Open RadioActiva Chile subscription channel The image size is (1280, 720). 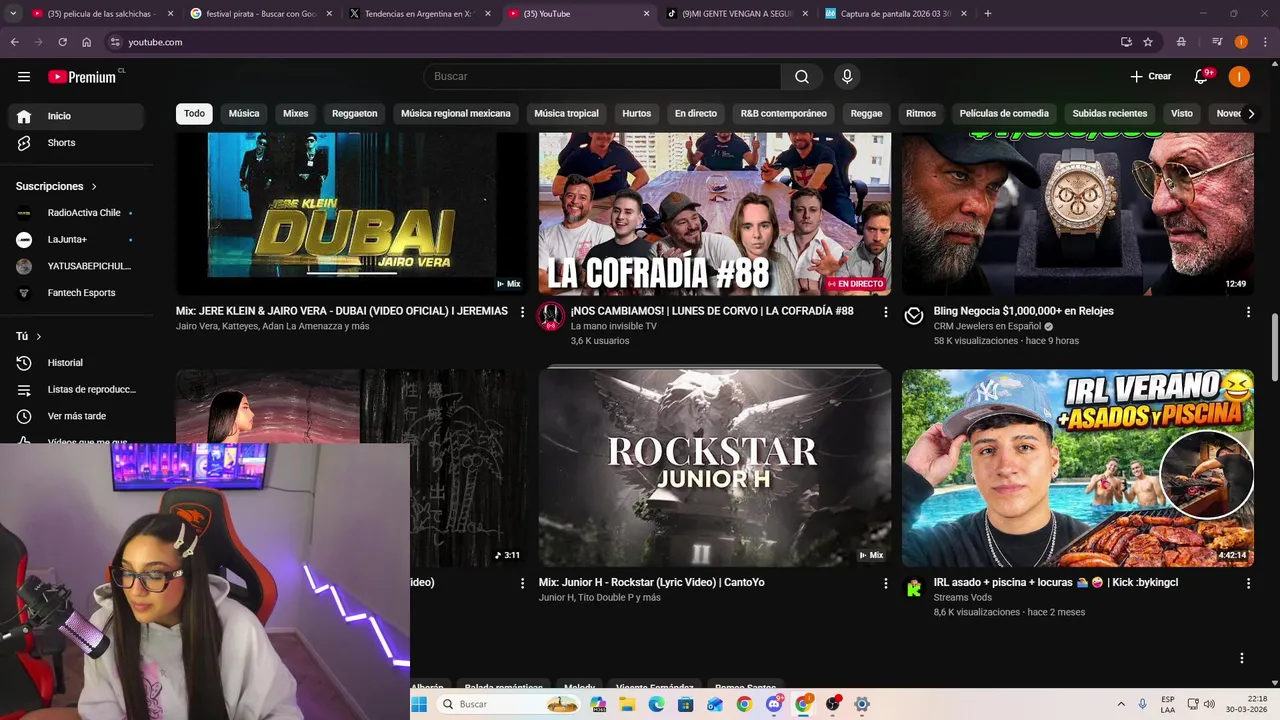tap(75, 213)
